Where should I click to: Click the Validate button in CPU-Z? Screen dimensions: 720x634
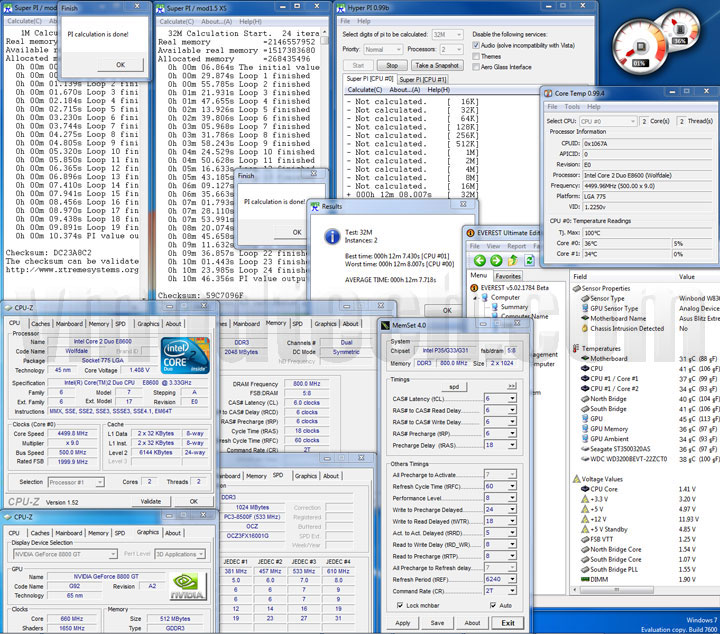(x=151, y=501)
